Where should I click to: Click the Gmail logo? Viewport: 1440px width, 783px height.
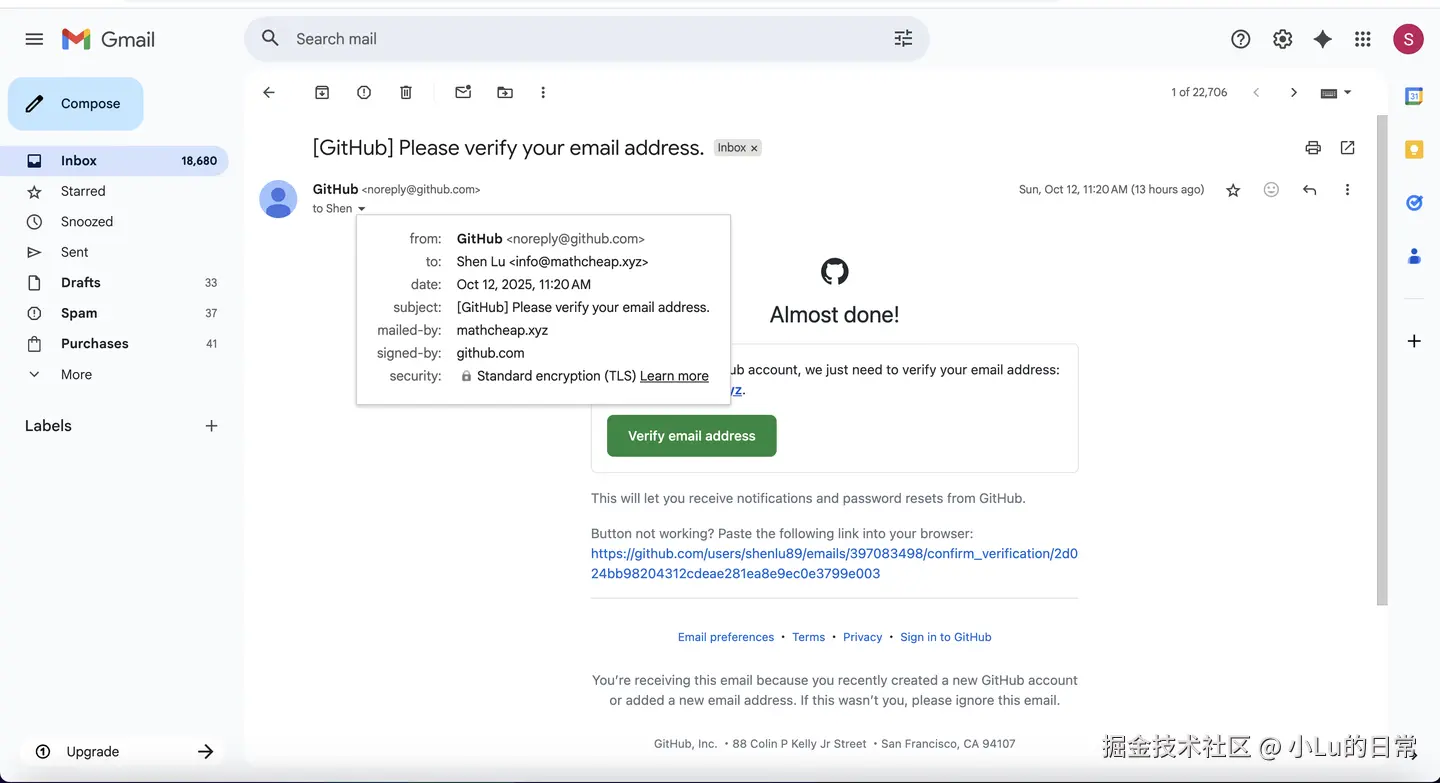108,39
